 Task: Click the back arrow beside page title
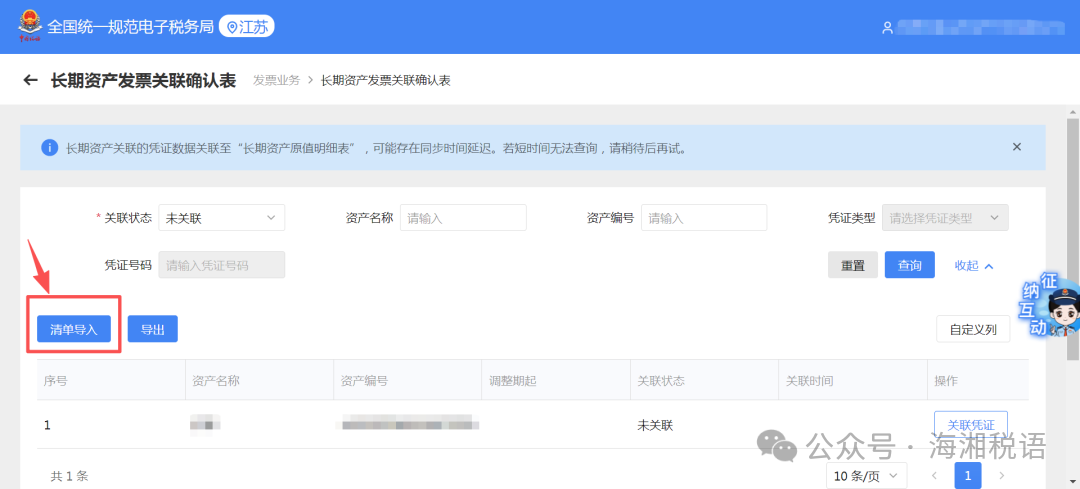coord(30,80)
